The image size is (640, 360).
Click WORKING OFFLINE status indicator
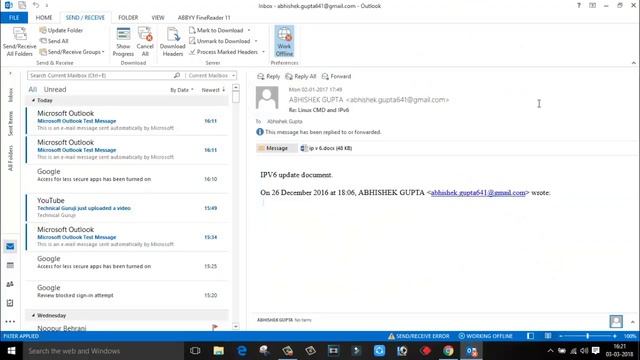click(485, 336)
